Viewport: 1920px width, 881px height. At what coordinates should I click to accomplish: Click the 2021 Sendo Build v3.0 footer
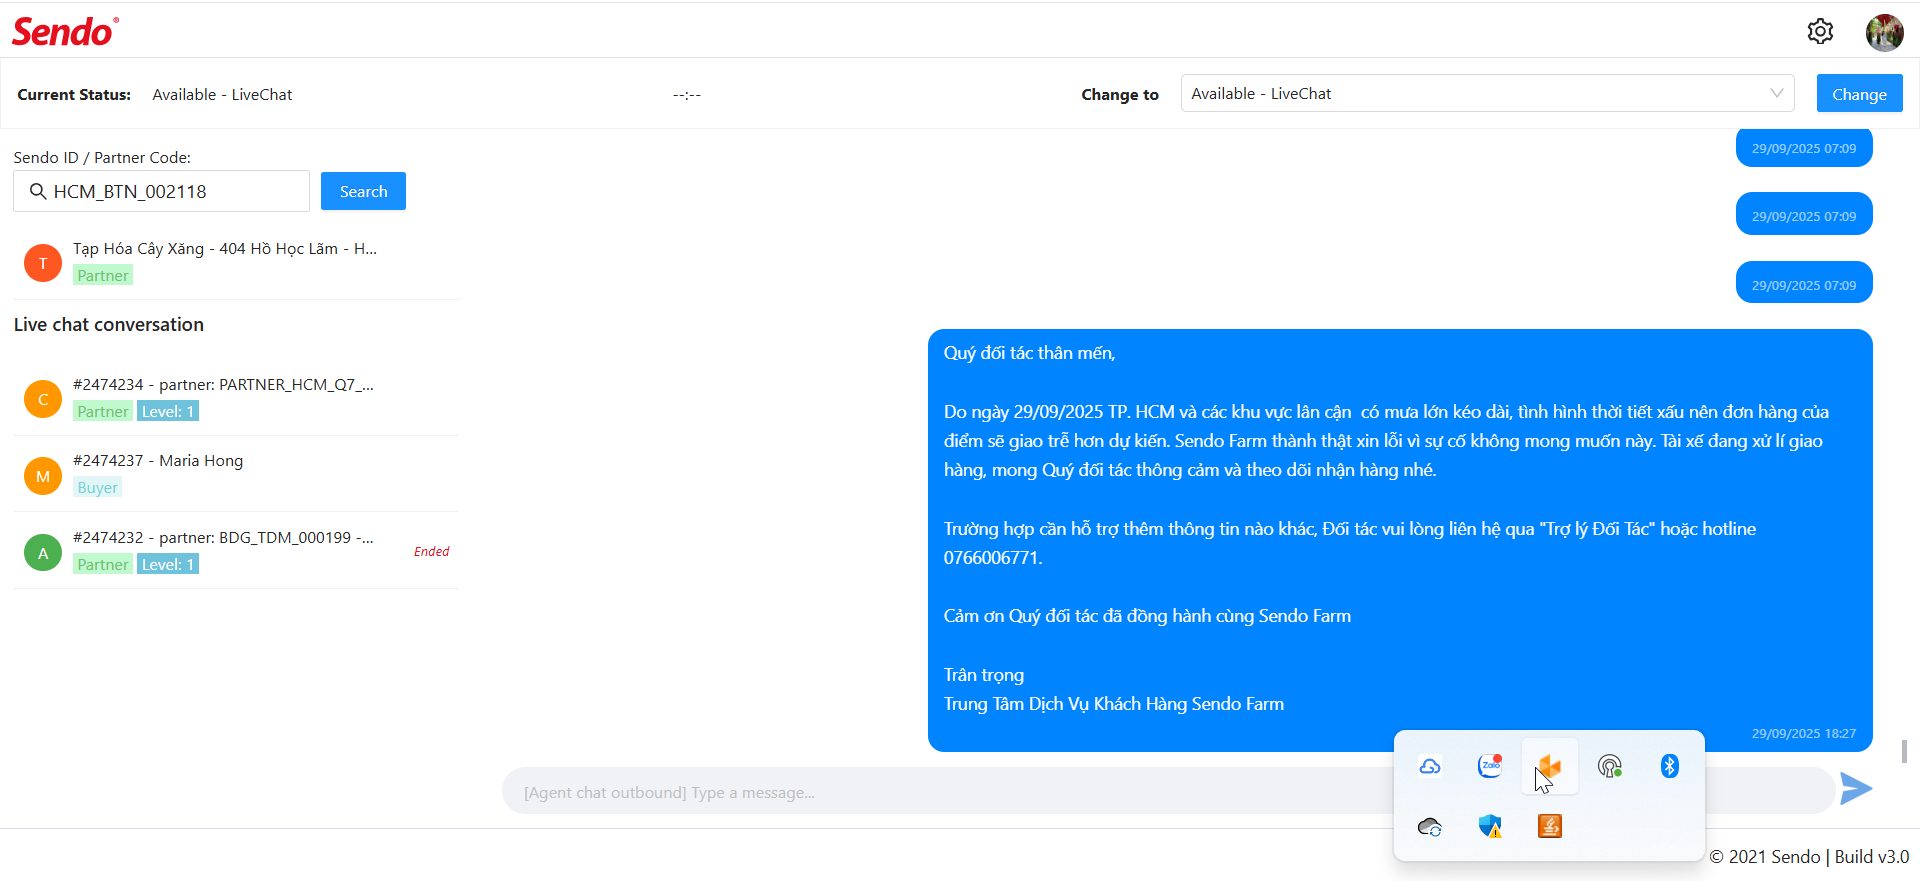pyautogui.click(x=1809, y=857)
